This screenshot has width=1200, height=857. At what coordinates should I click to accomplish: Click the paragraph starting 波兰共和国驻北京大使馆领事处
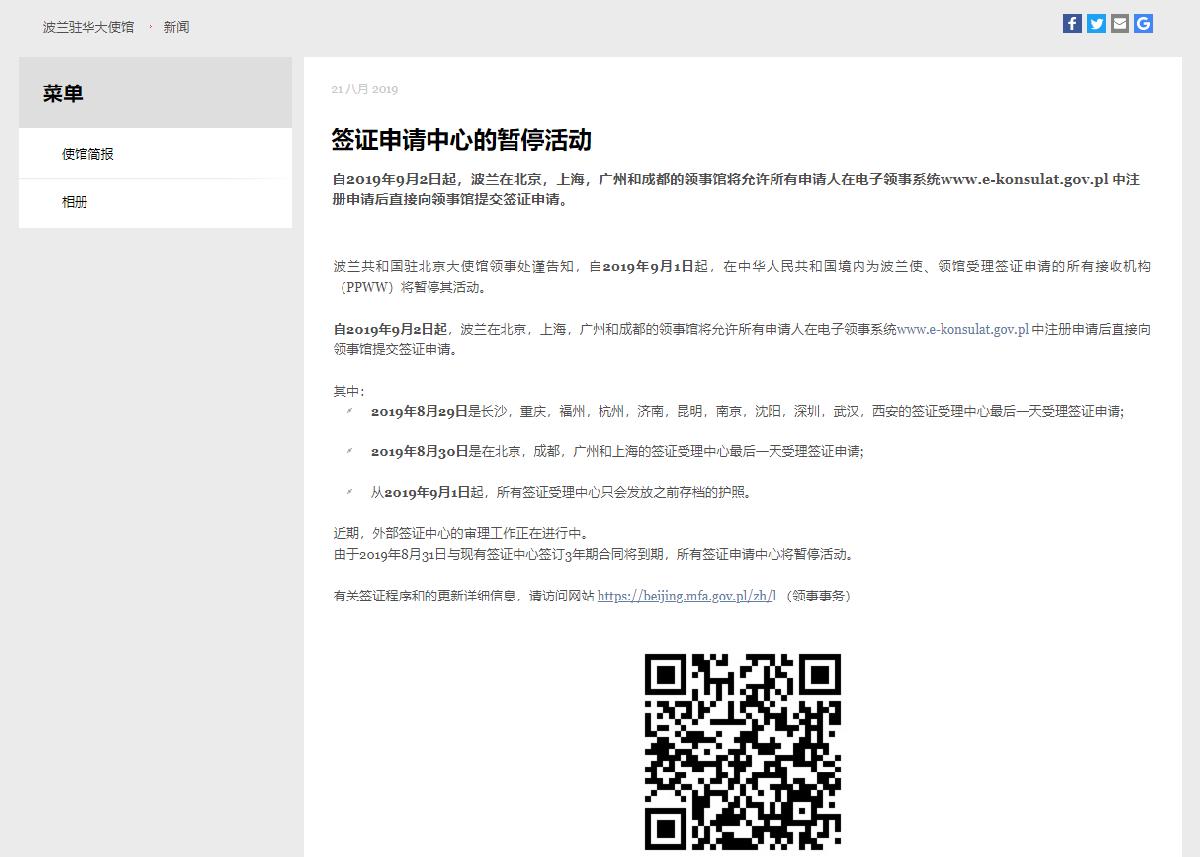(742, 277)
